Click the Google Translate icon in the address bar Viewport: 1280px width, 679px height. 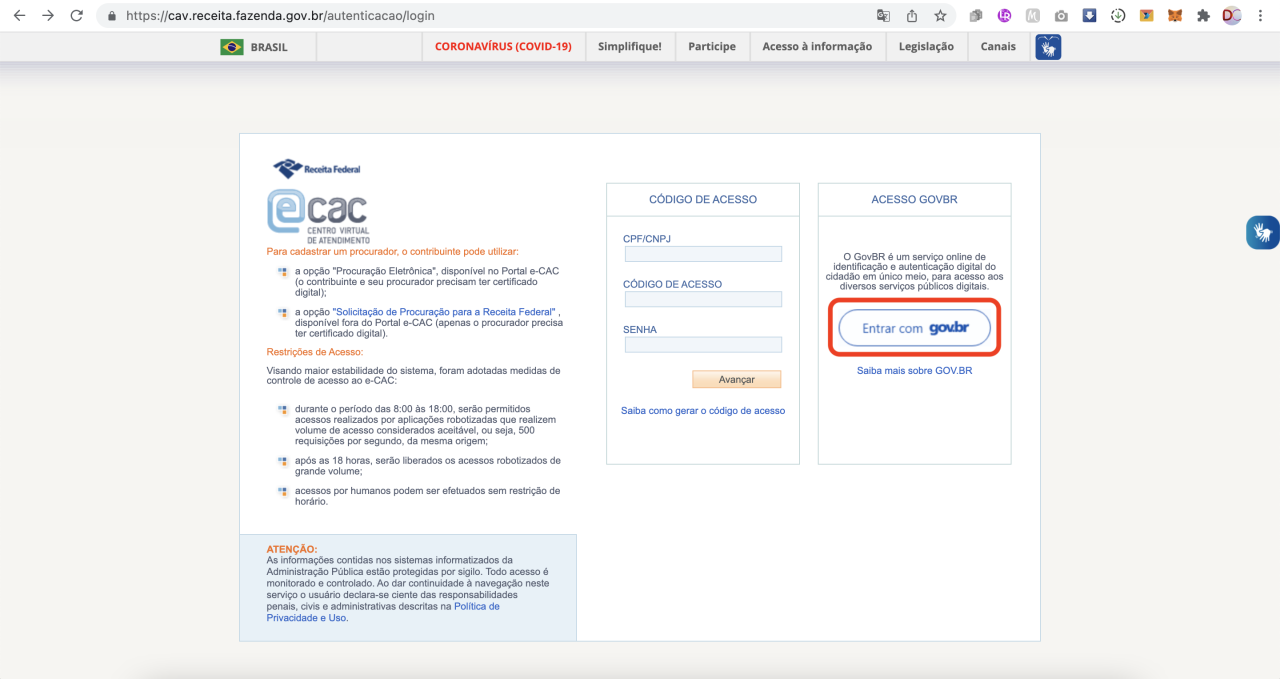point(885,15)
